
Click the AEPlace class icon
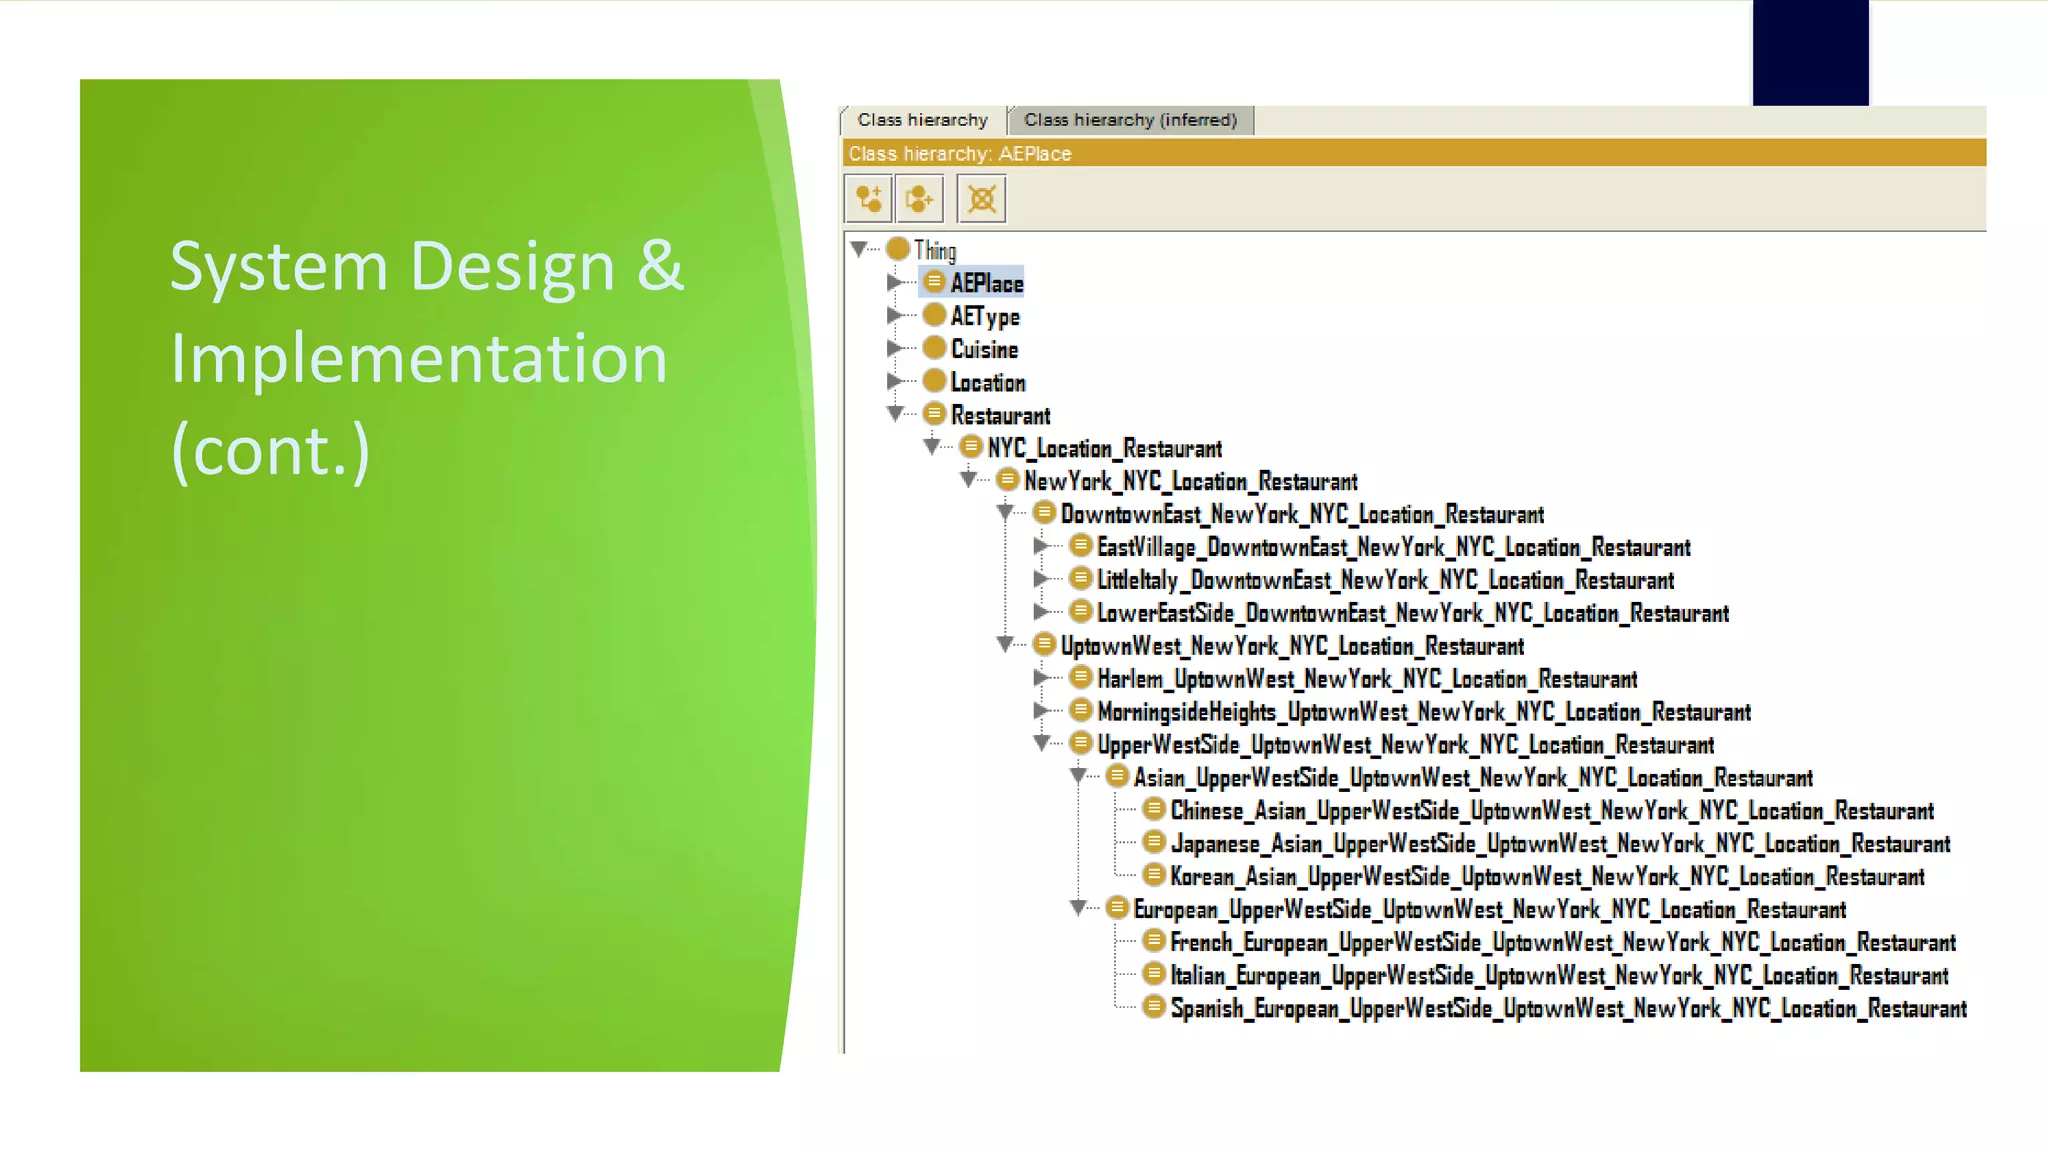(x=934, y=282)
